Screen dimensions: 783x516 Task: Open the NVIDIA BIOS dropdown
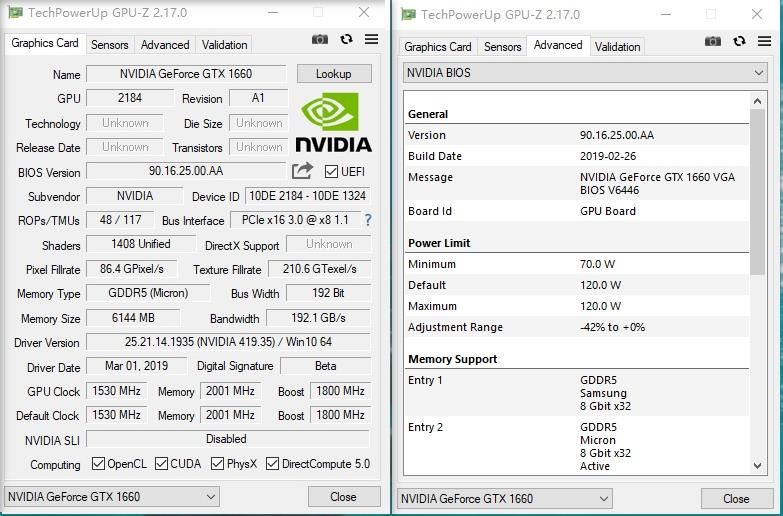[585, 73]
